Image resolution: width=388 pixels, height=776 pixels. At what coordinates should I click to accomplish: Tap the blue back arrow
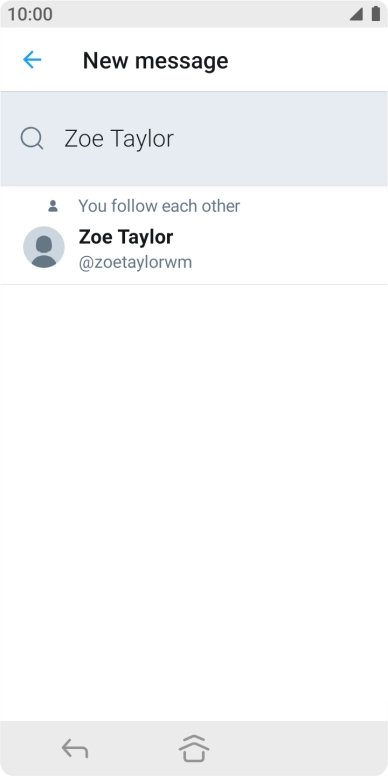coord(32,60)
